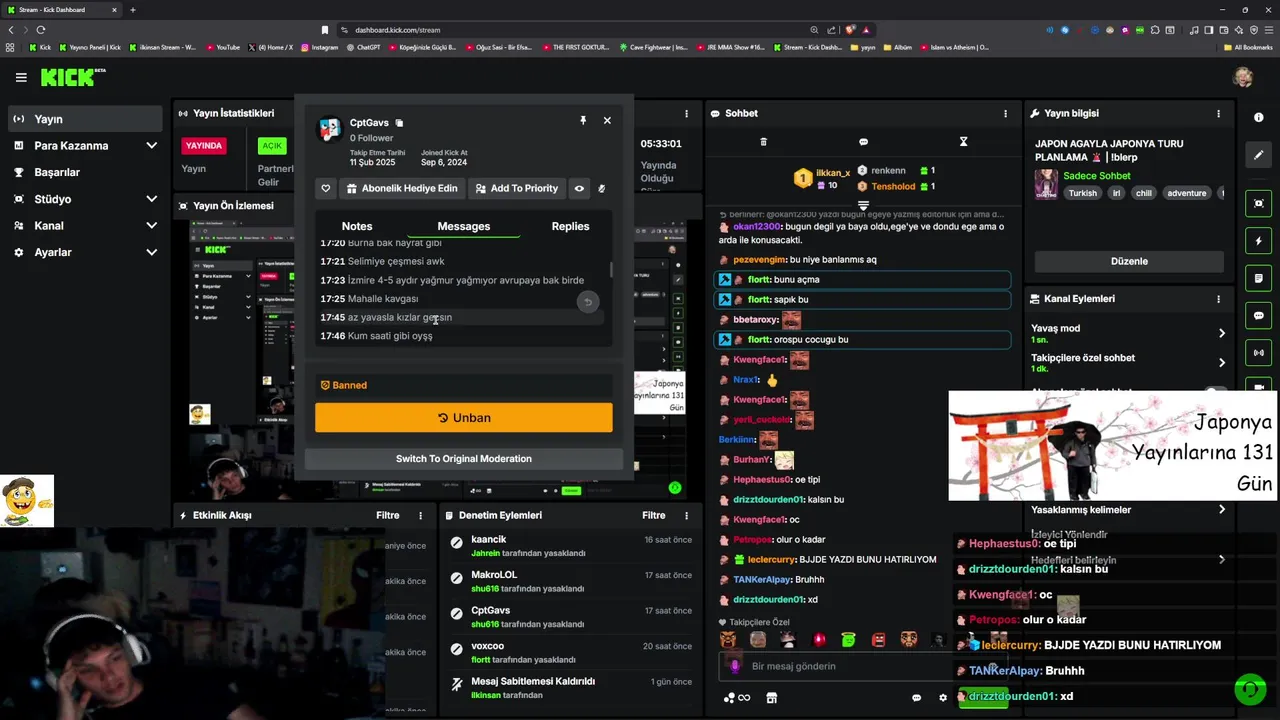This screenshot has height=720, width=1280.
Task: Click pencil edit icon in right sidebar
Action: click(x=1258, y=155)
